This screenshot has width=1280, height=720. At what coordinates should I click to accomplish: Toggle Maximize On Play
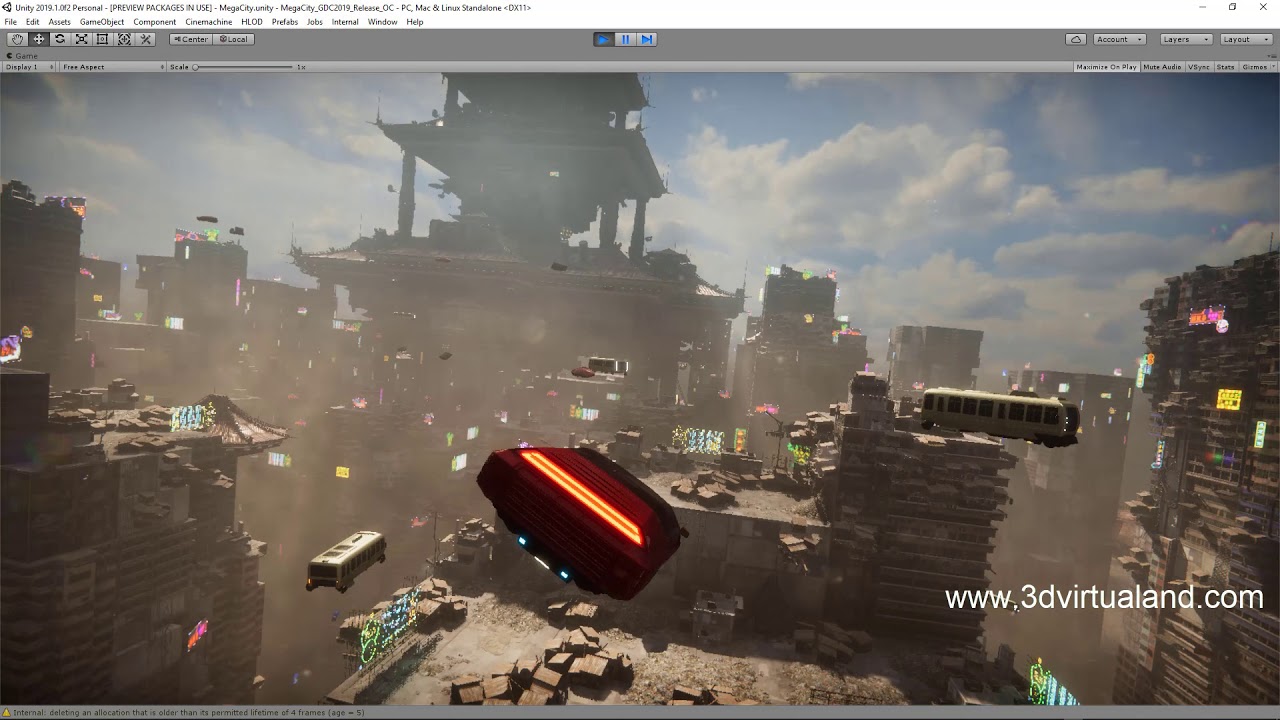coord(1106,67)
